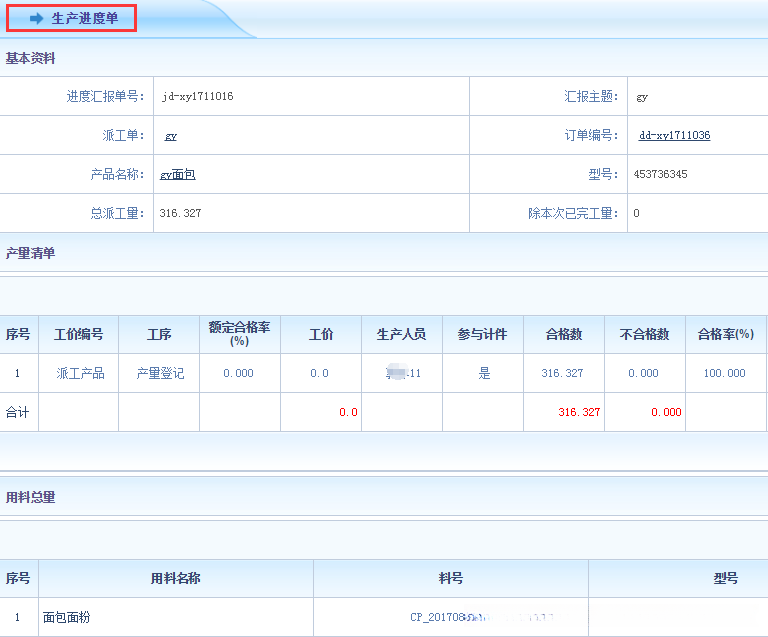This screenshot has height=637, width=768.
Task: Click the 基本资料 section header
Action: tap(30, 58)
